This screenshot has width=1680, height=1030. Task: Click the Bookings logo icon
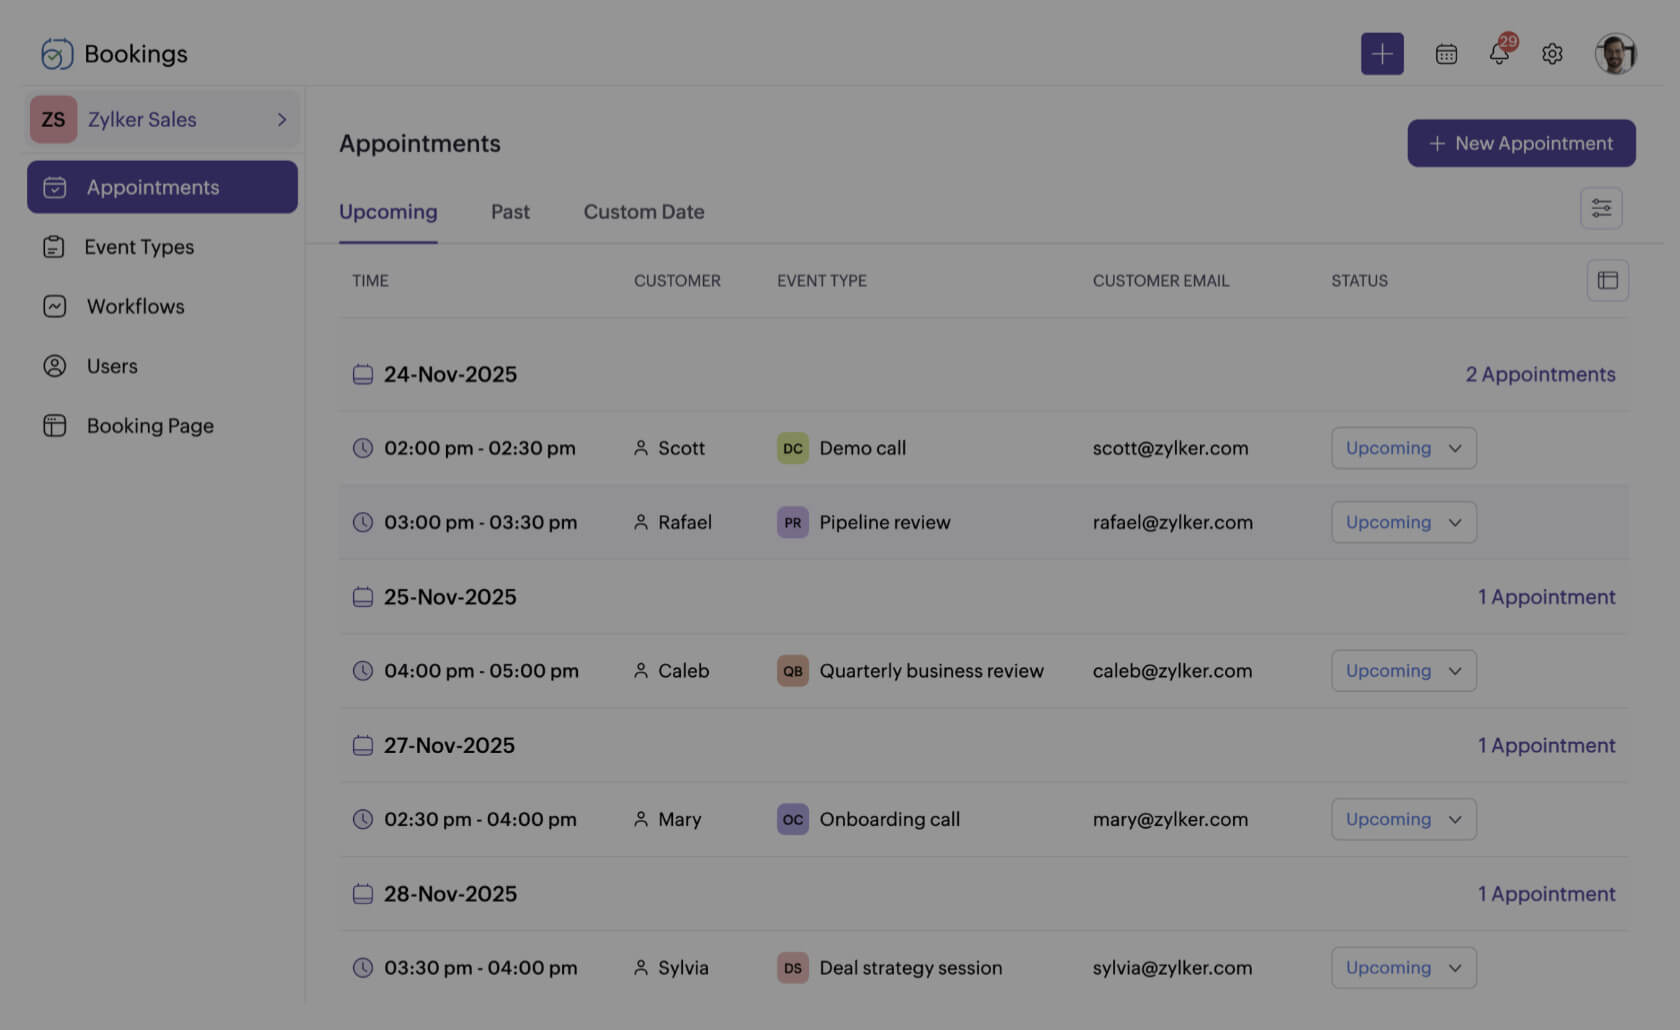point(57,54)
